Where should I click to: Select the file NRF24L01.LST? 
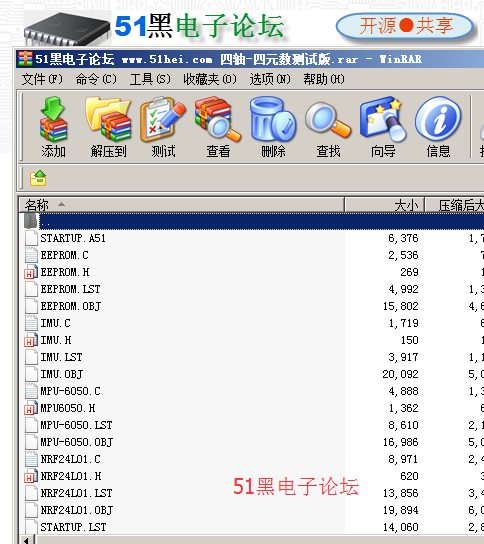point(76,493)
